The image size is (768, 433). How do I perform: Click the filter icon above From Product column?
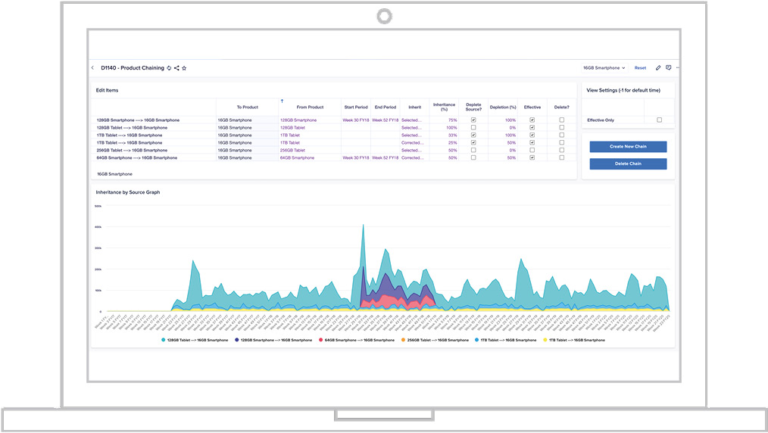(282, 101)
